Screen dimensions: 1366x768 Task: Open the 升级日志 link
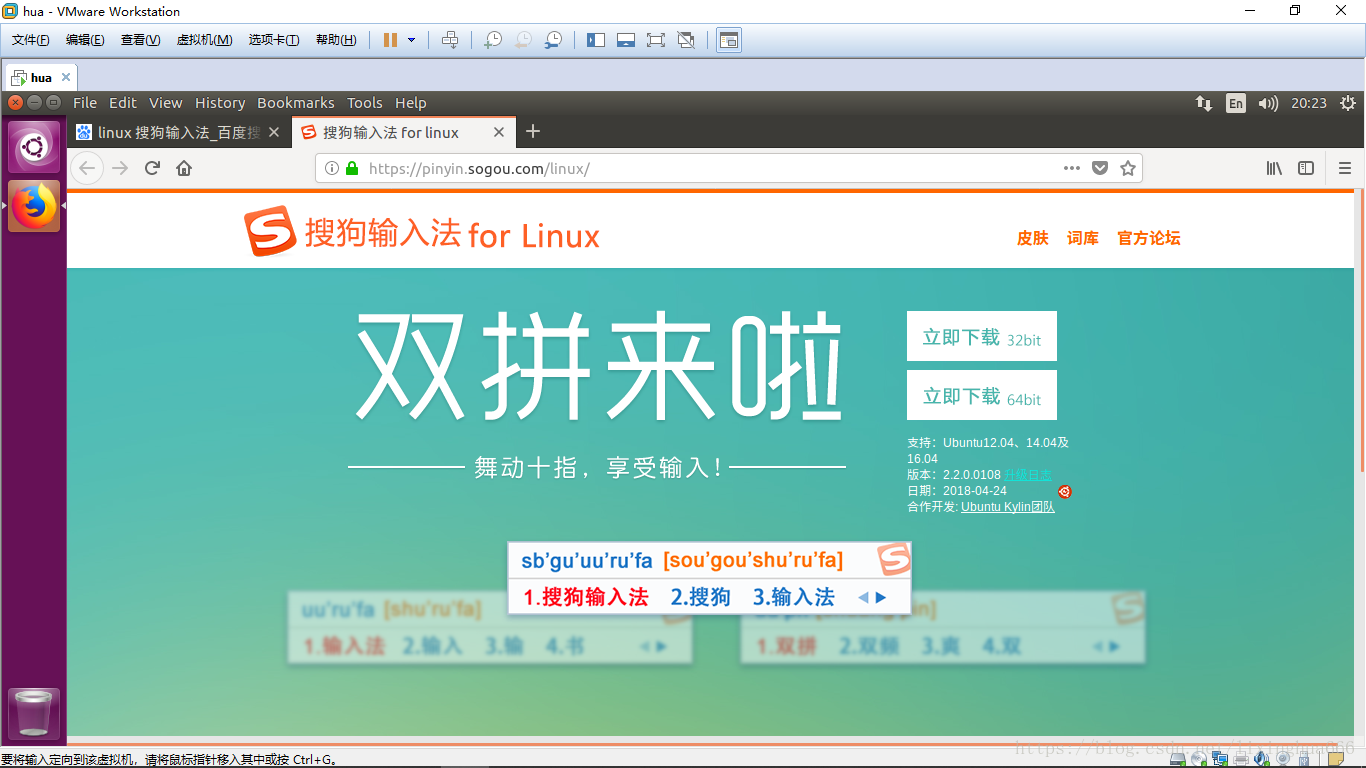[1028, 475]
